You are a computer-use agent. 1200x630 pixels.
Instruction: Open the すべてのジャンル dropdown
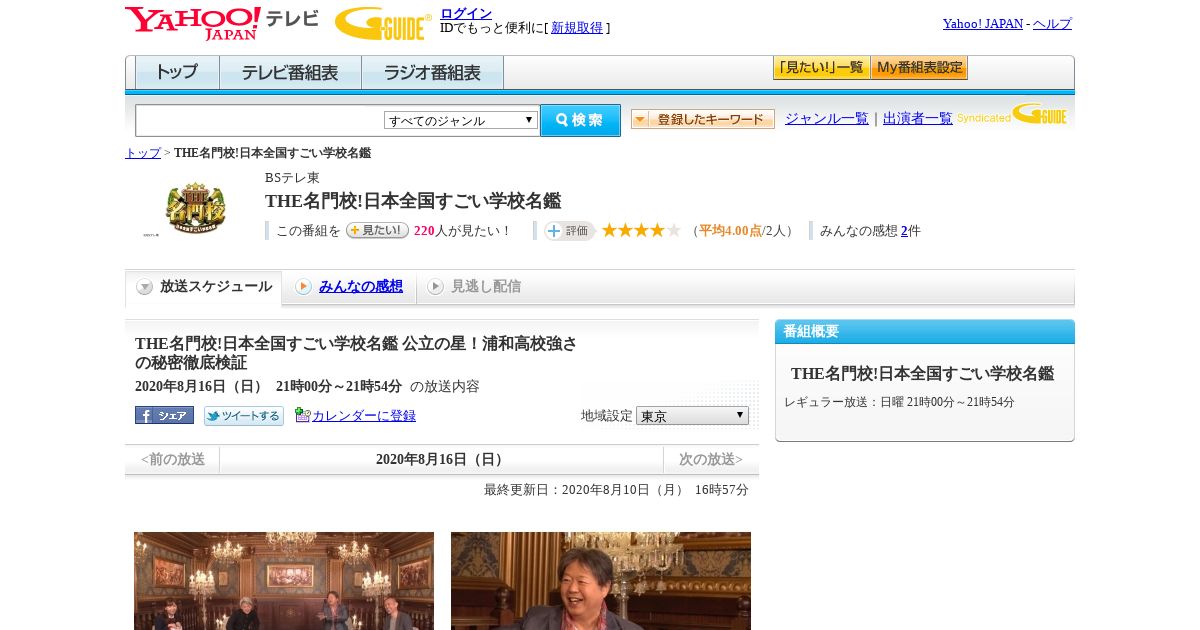[461, 120]
